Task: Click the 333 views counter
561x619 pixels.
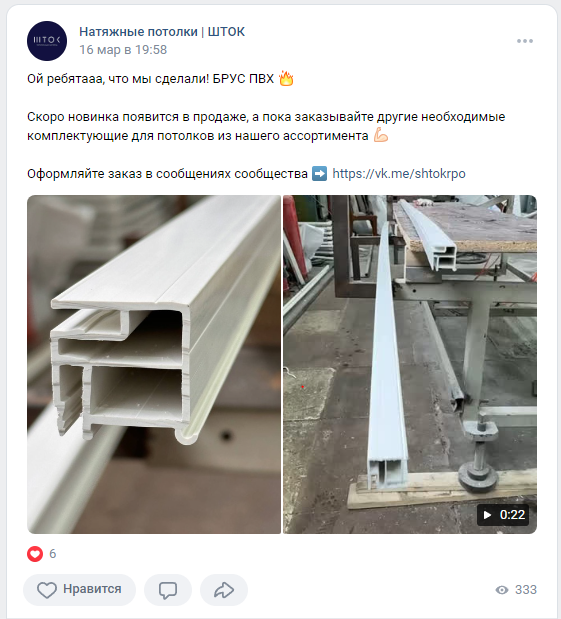Action: [526, 590]
